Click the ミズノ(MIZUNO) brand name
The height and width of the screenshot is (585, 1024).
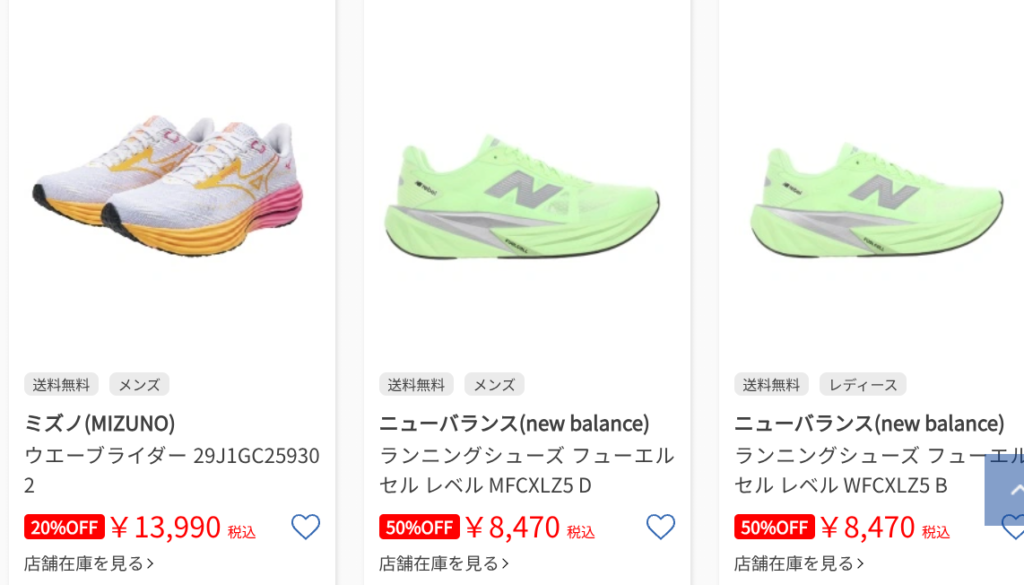99,423
